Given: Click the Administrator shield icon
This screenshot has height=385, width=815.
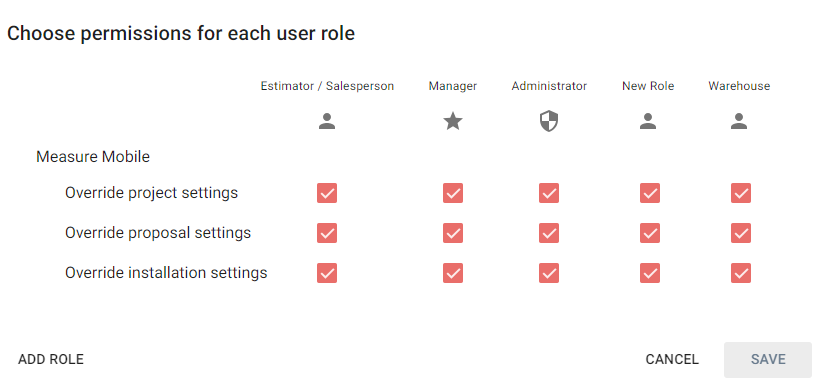Looking at the screenshot, I should pyautogui.click(x=549, y=122).
